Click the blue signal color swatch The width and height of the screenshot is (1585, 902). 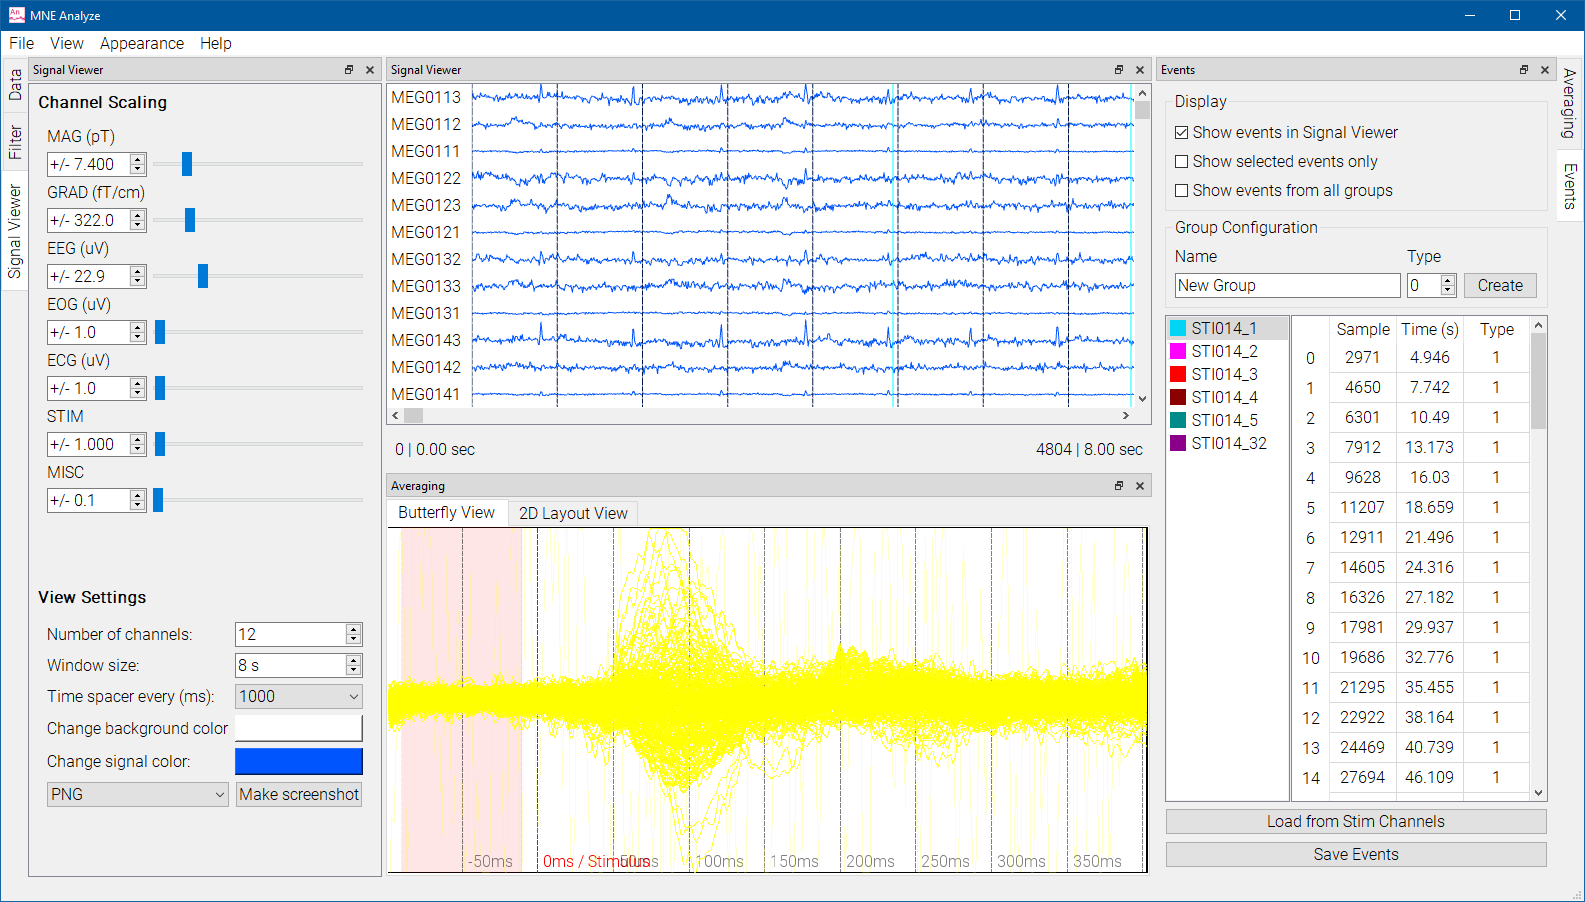coord(298,761)
